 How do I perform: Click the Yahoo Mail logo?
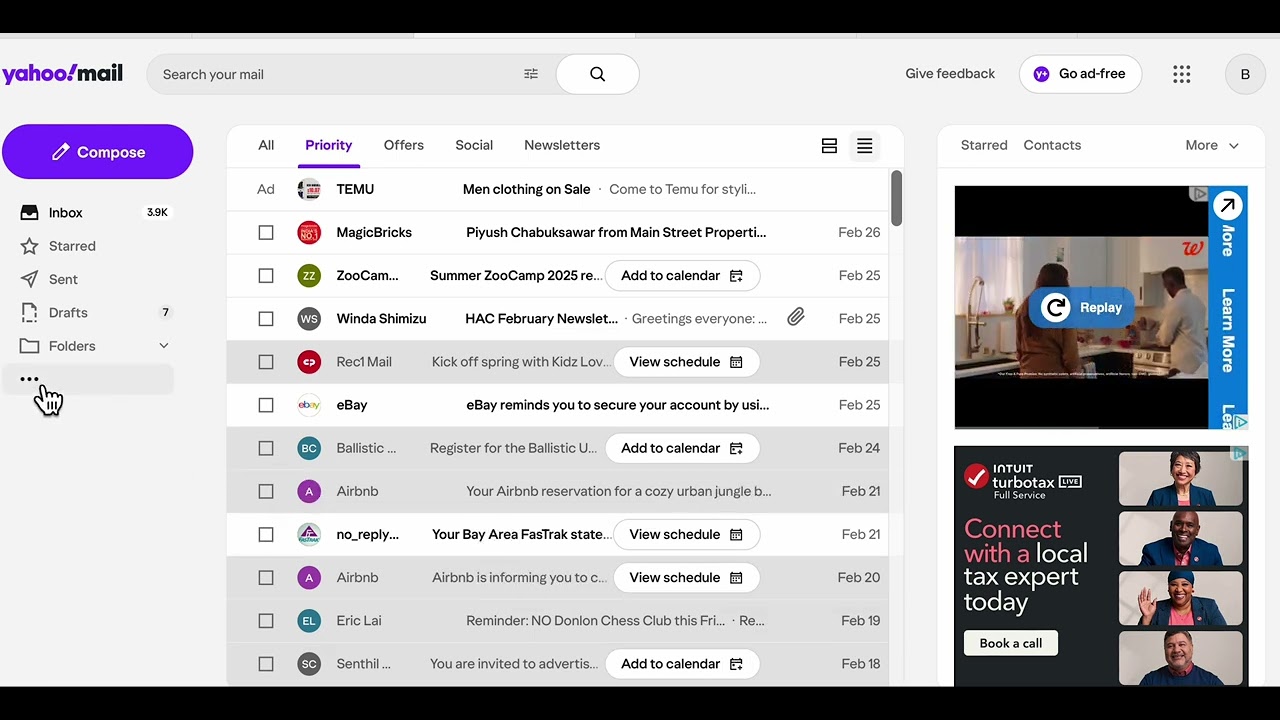(62, 74)
